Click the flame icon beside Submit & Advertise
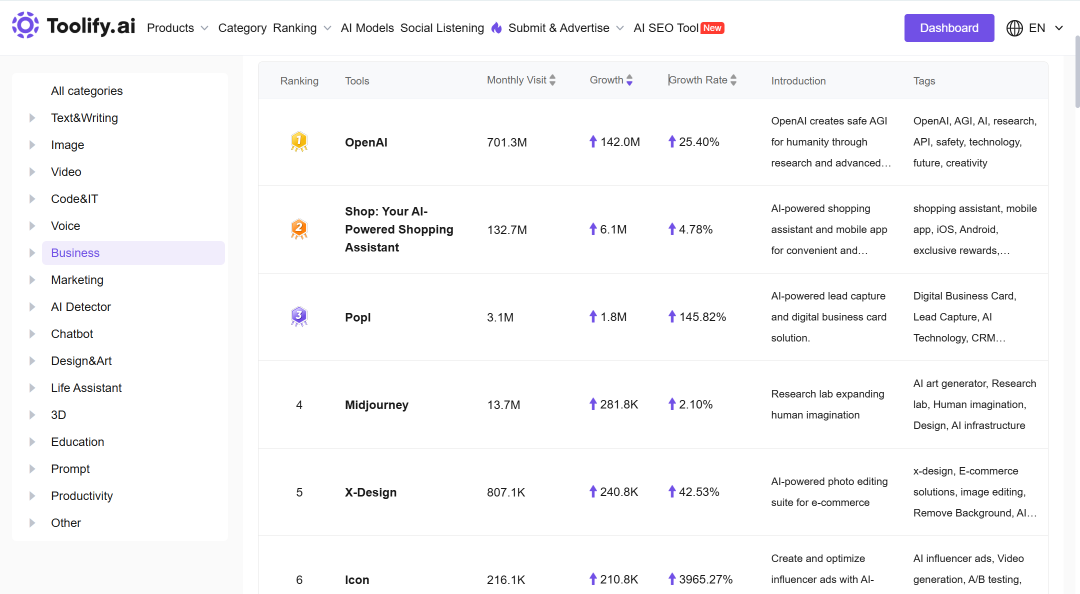 click(497, 28)
